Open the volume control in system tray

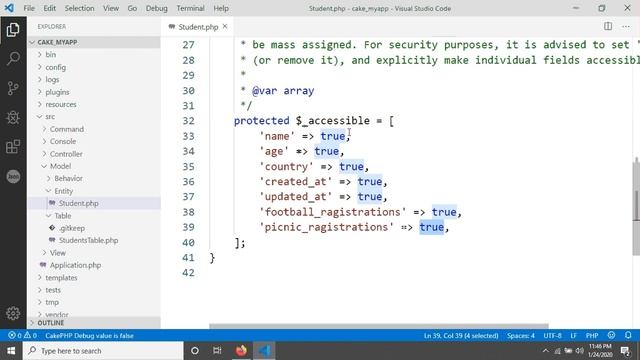pos(580,351)
